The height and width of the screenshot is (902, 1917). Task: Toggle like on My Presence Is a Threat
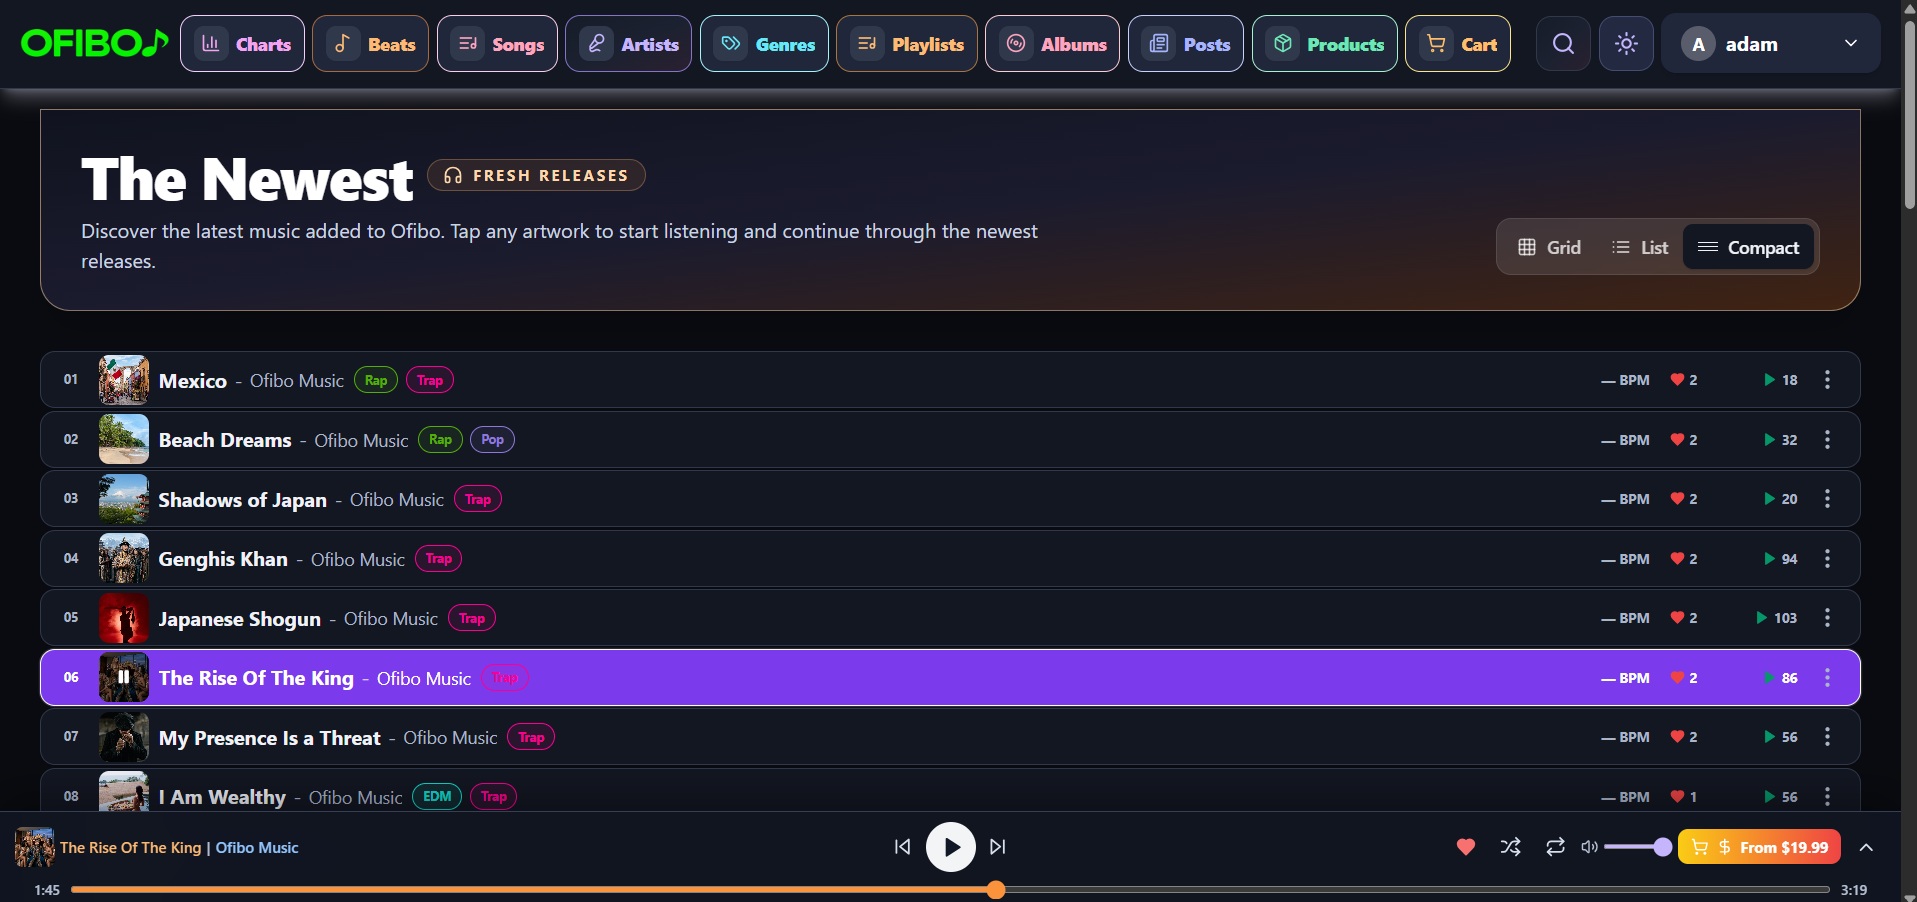pos(1677,737)
